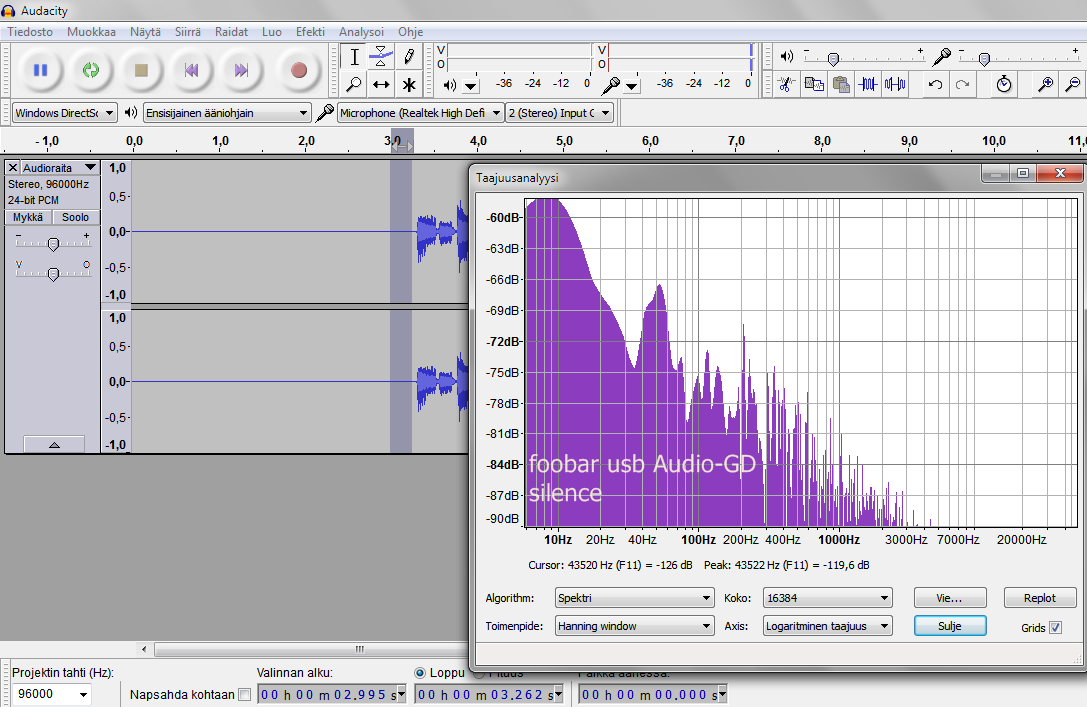Select the Time Shift arrows tool
Viewport: 1087px width, 707px height.
(x=381, y=85)
